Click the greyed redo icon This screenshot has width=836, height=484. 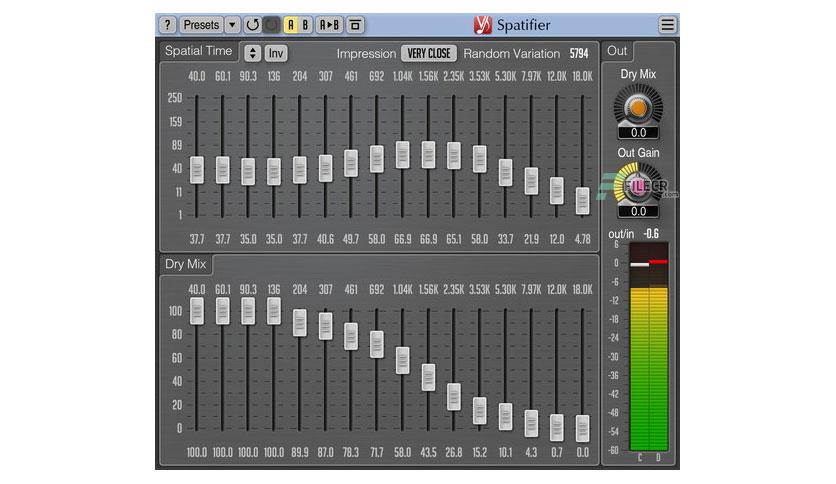[x=271, y=25]
